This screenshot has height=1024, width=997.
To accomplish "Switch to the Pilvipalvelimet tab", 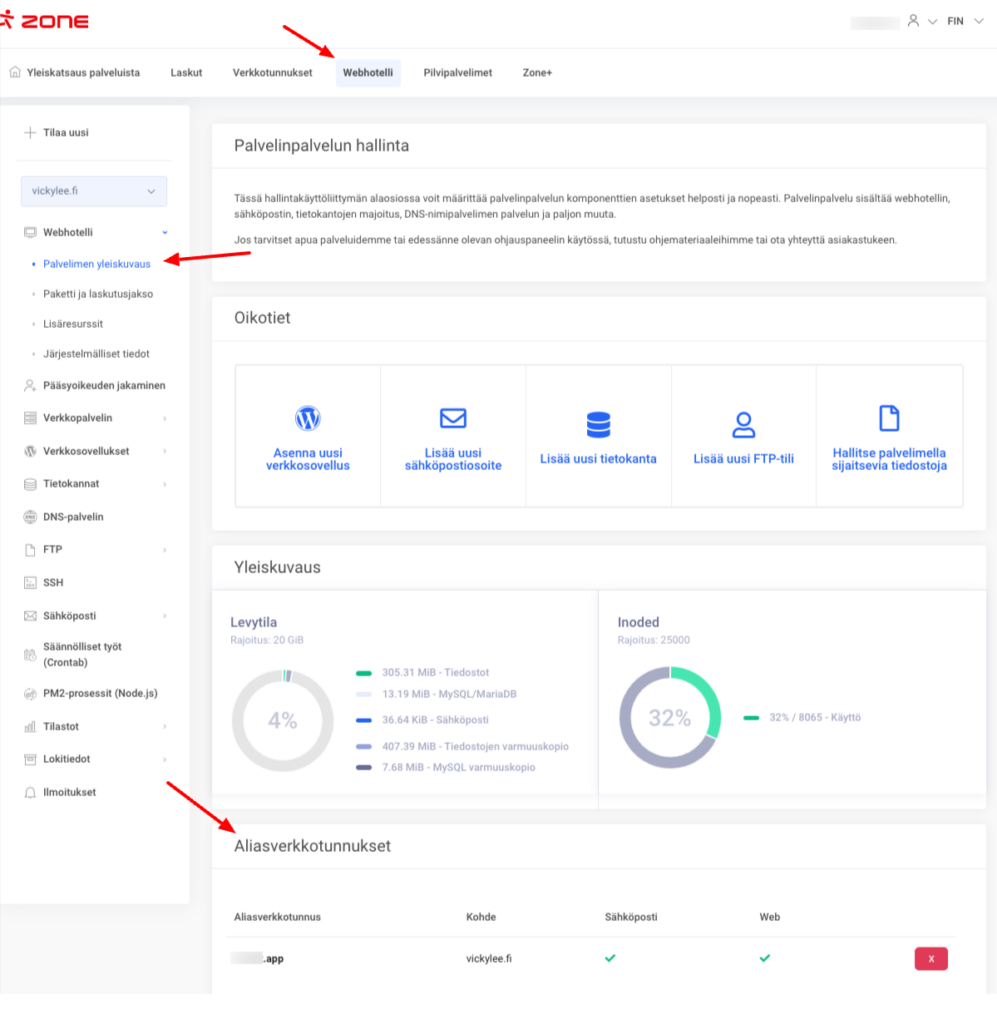I will (458, 73).
